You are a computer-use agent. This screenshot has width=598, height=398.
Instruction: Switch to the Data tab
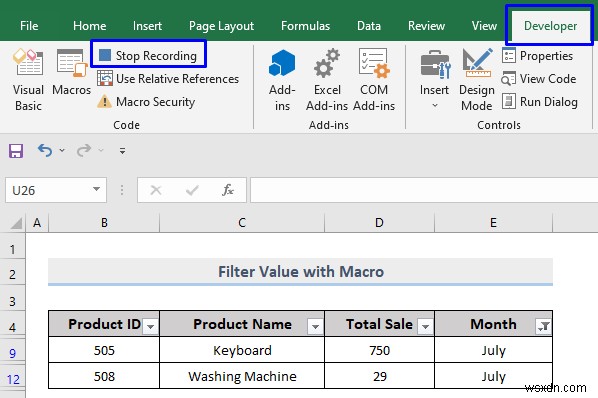click(x=369, y=26)
